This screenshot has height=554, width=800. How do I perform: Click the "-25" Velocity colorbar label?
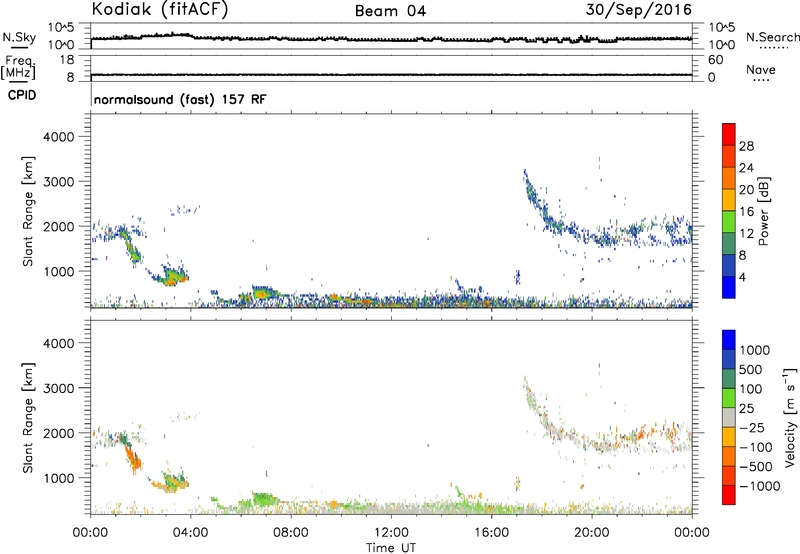click(x=752, y=428)
